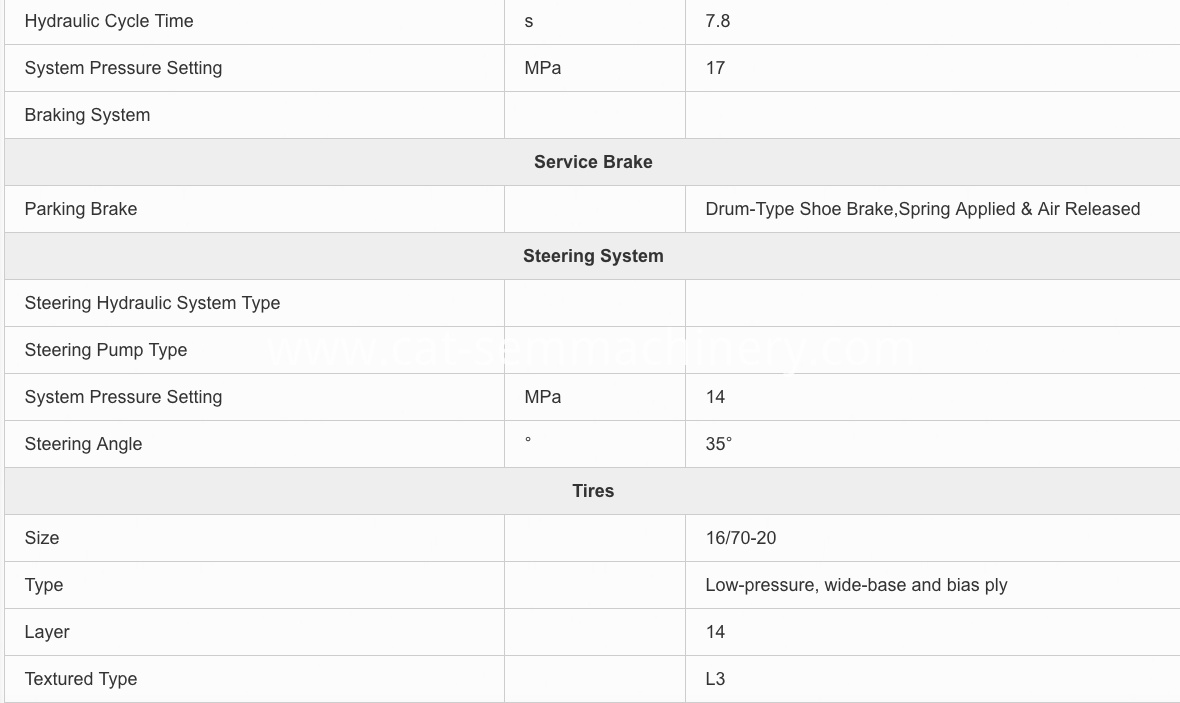Select the Hydraulic Cycle Time row label
Image resolution: width=1180 pixels, height=703 pixels.
pos(109,21)
